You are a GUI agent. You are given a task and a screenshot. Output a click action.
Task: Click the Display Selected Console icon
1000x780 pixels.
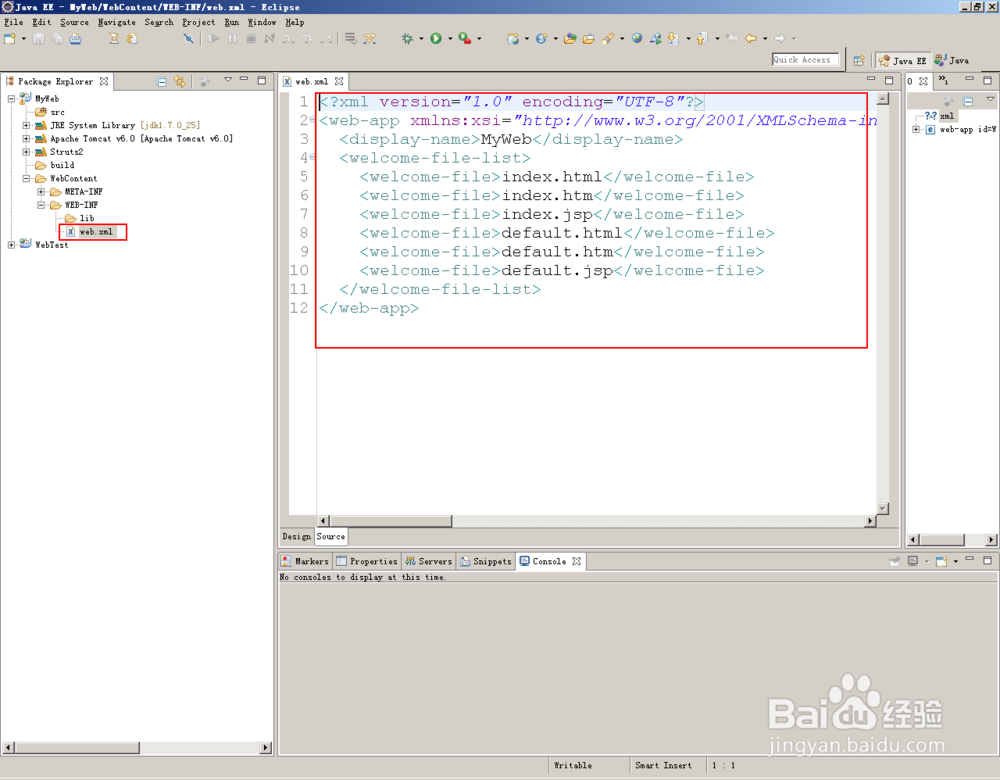[913, 561]
